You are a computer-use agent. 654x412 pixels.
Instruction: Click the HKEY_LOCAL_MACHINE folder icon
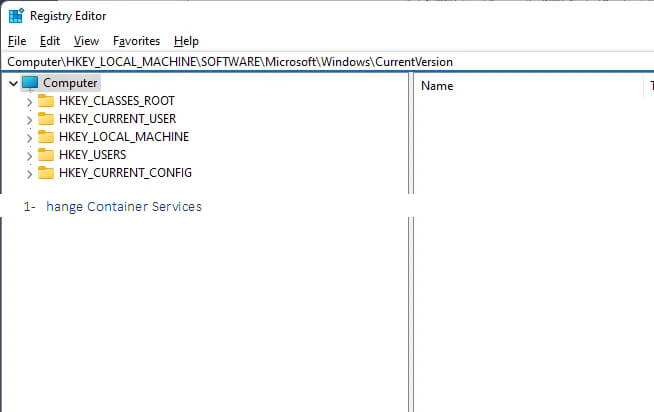click(x=46, y=136)
